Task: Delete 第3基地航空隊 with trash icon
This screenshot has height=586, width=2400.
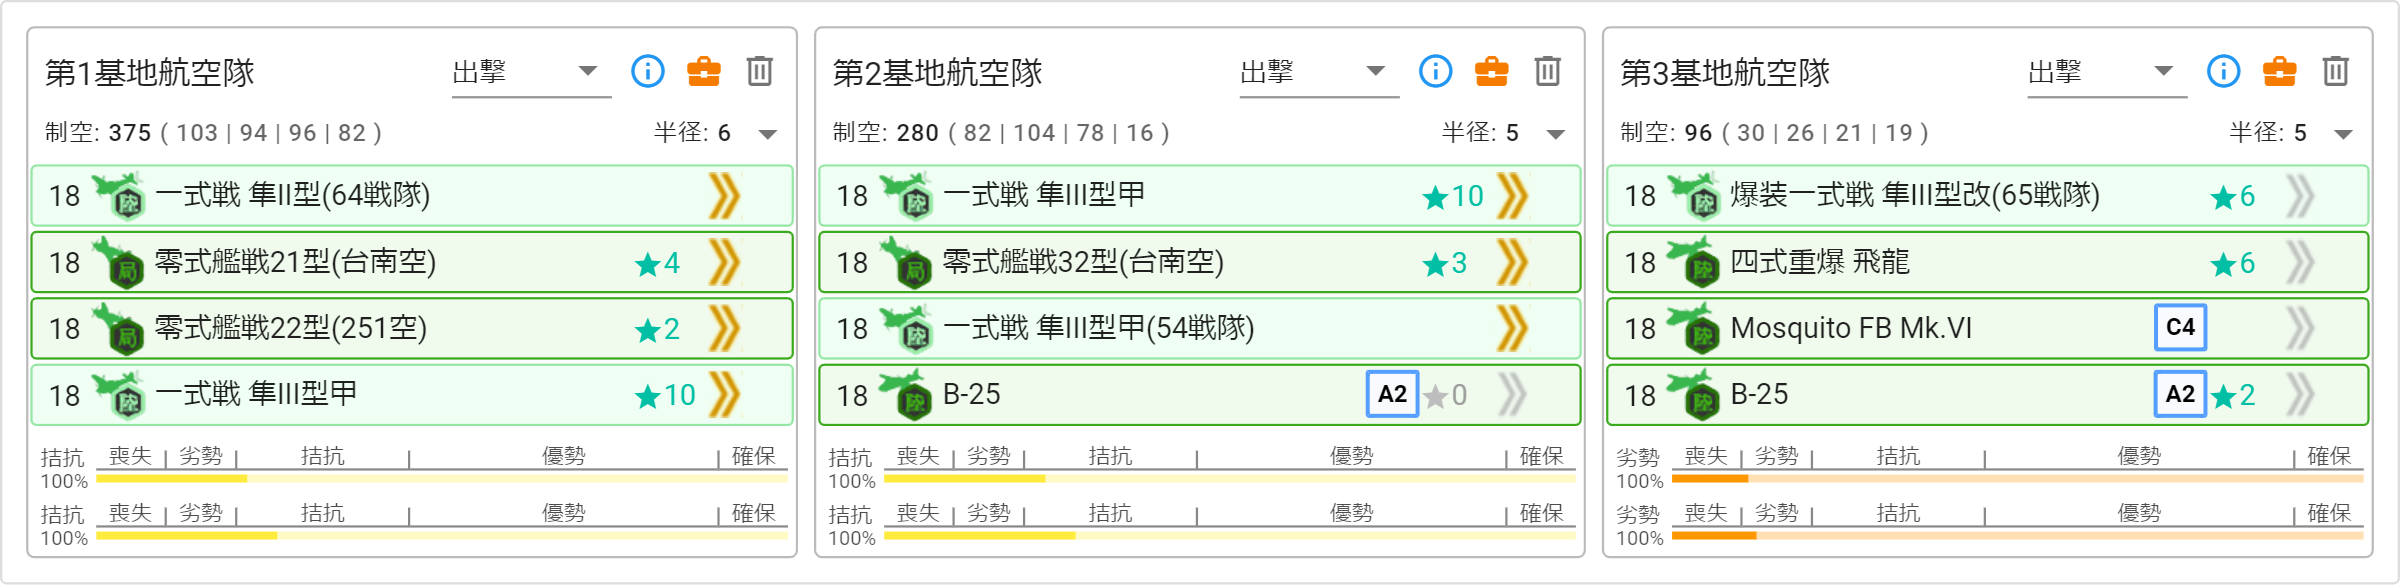Action: click(2335, 71)
